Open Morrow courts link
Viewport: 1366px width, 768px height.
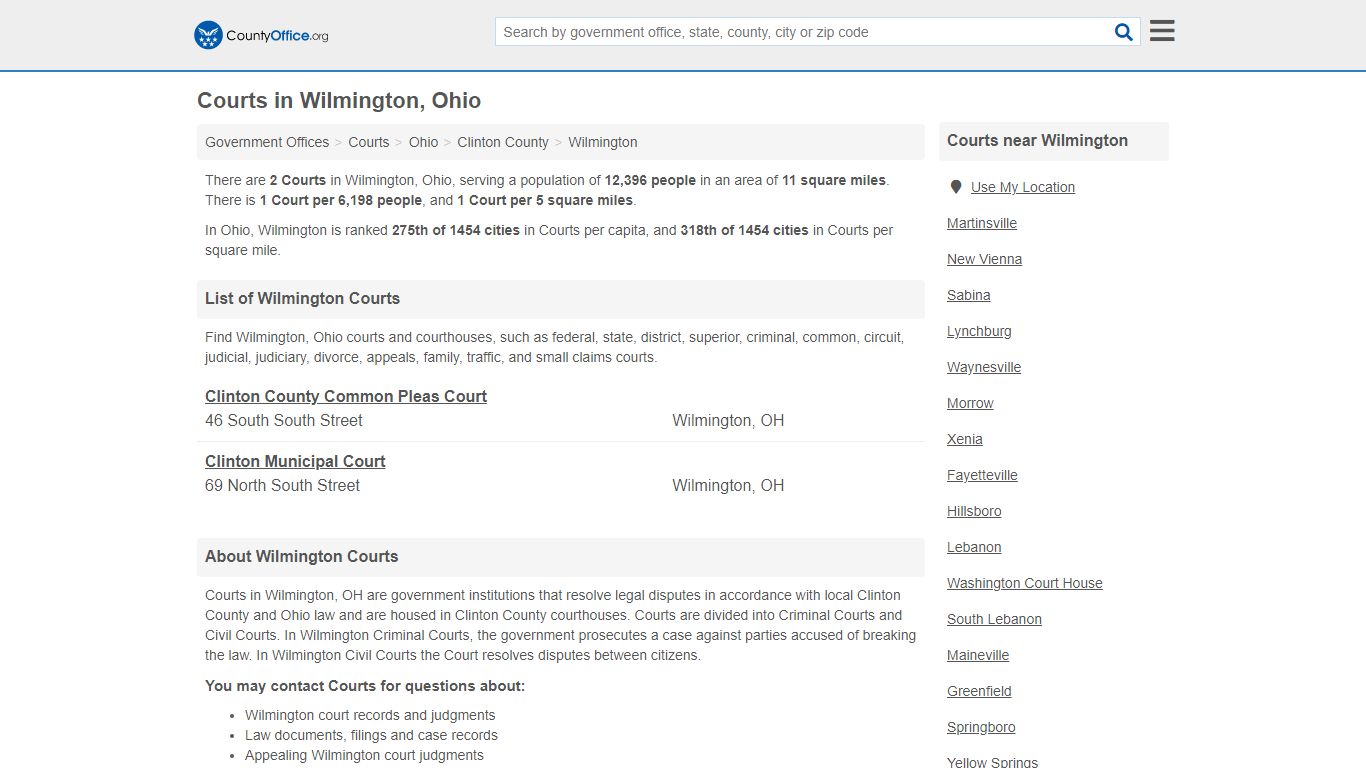click(x=970, y=403)
